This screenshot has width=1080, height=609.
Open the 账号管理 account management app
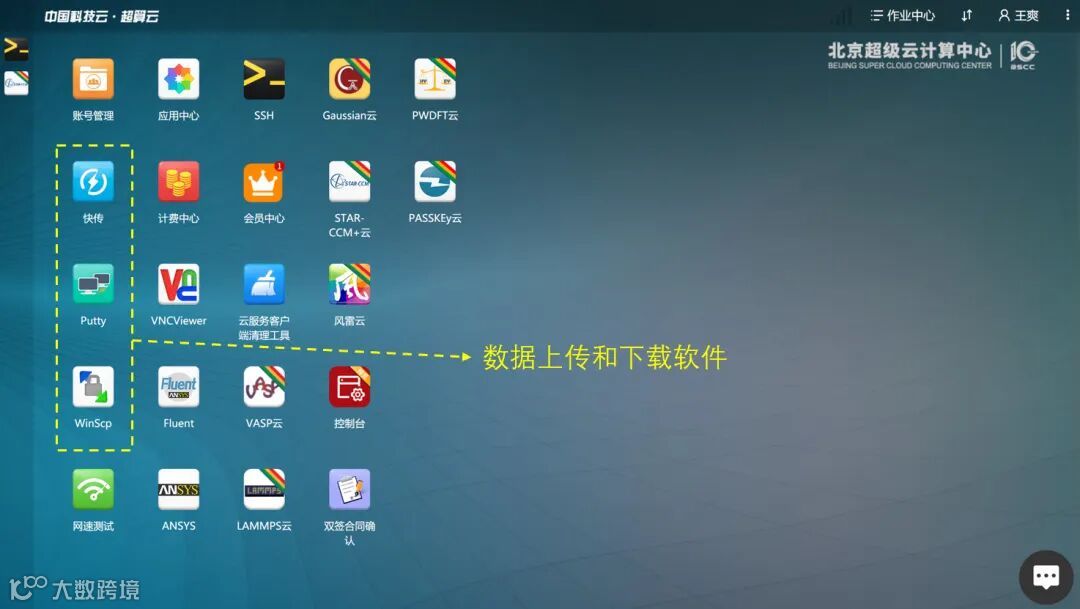[x=93, y=80]
